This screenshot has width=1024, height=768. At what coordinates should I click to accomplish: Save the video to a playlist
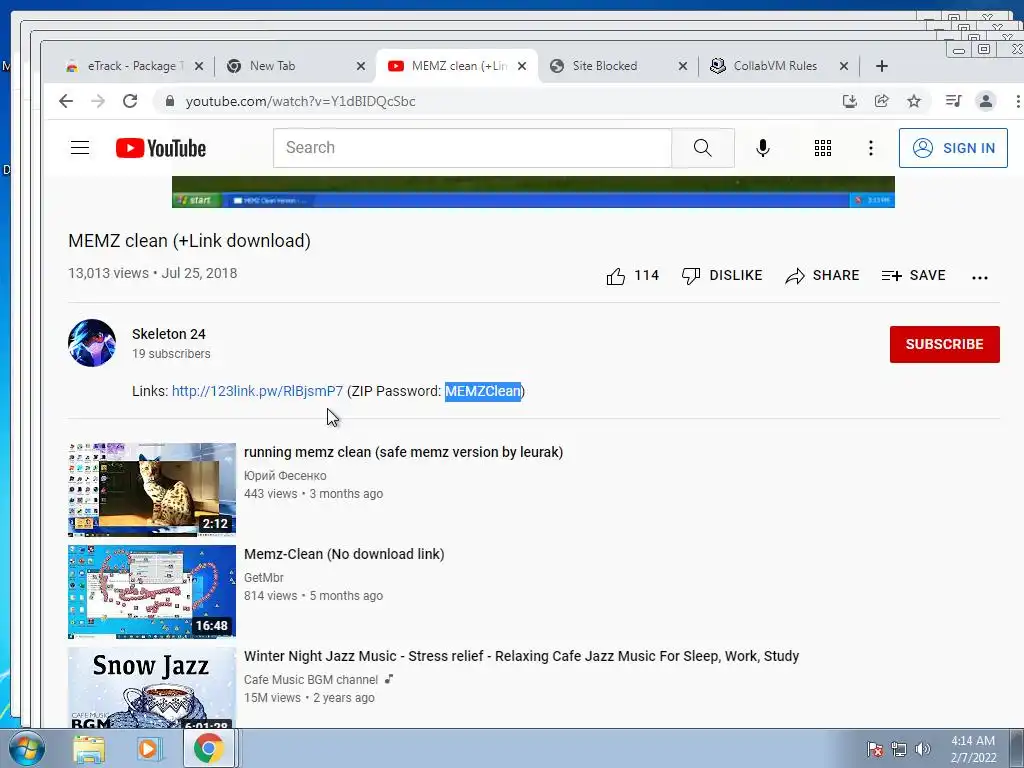[x=913, y=276]
